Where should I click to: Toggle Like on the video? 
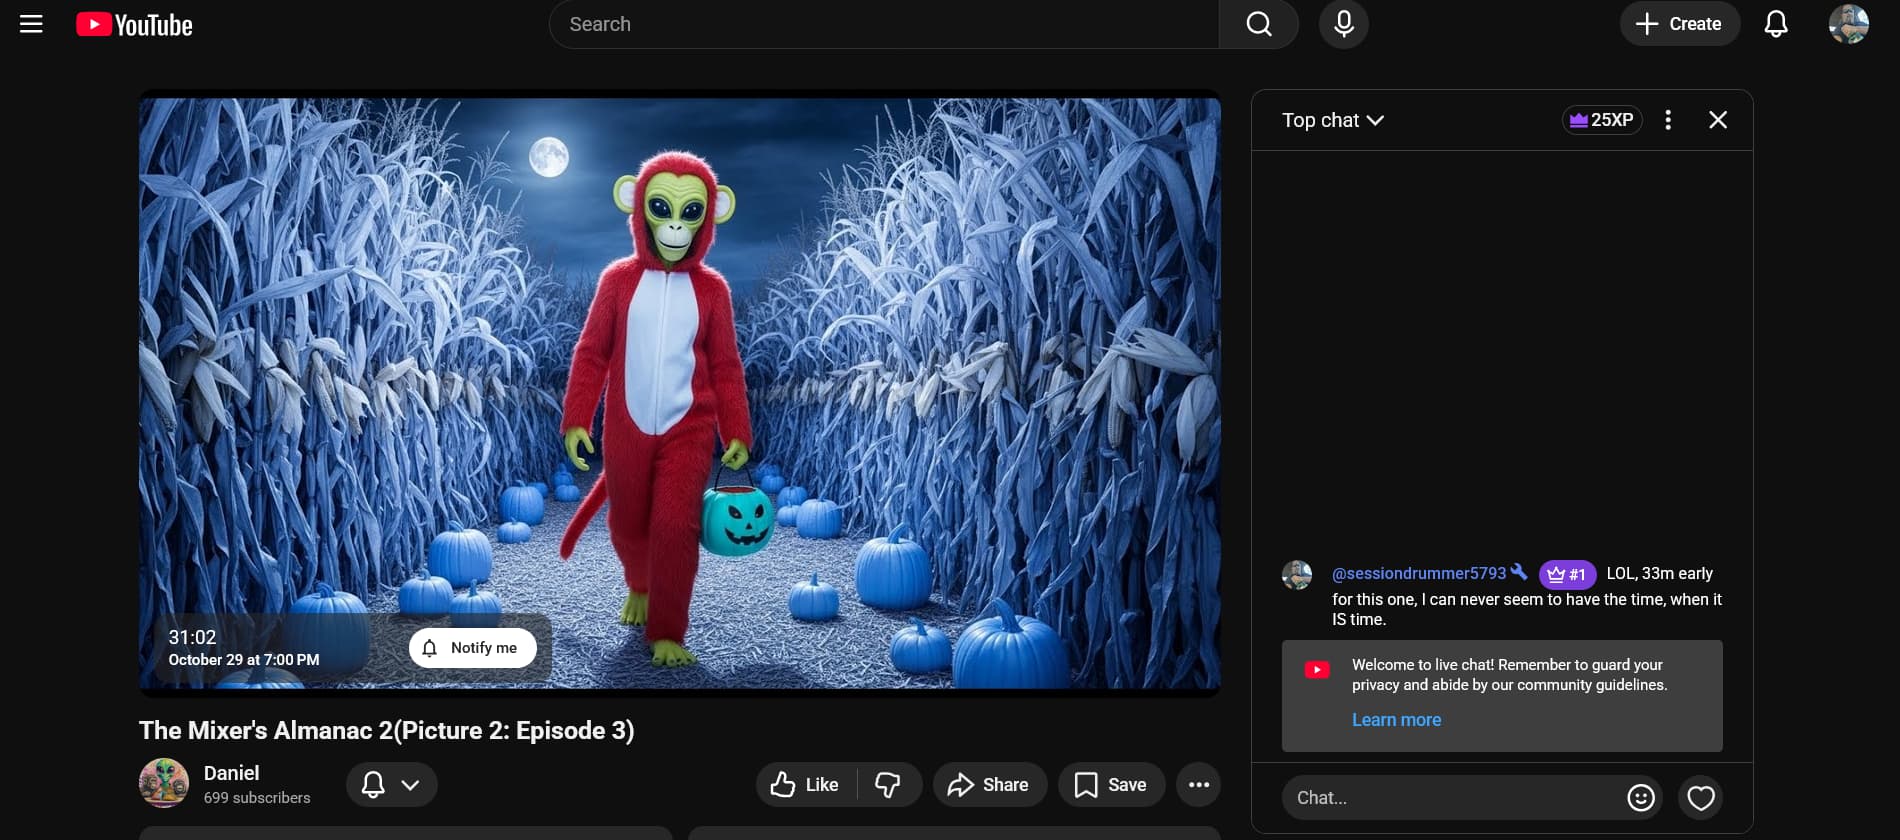coord(805,785)
